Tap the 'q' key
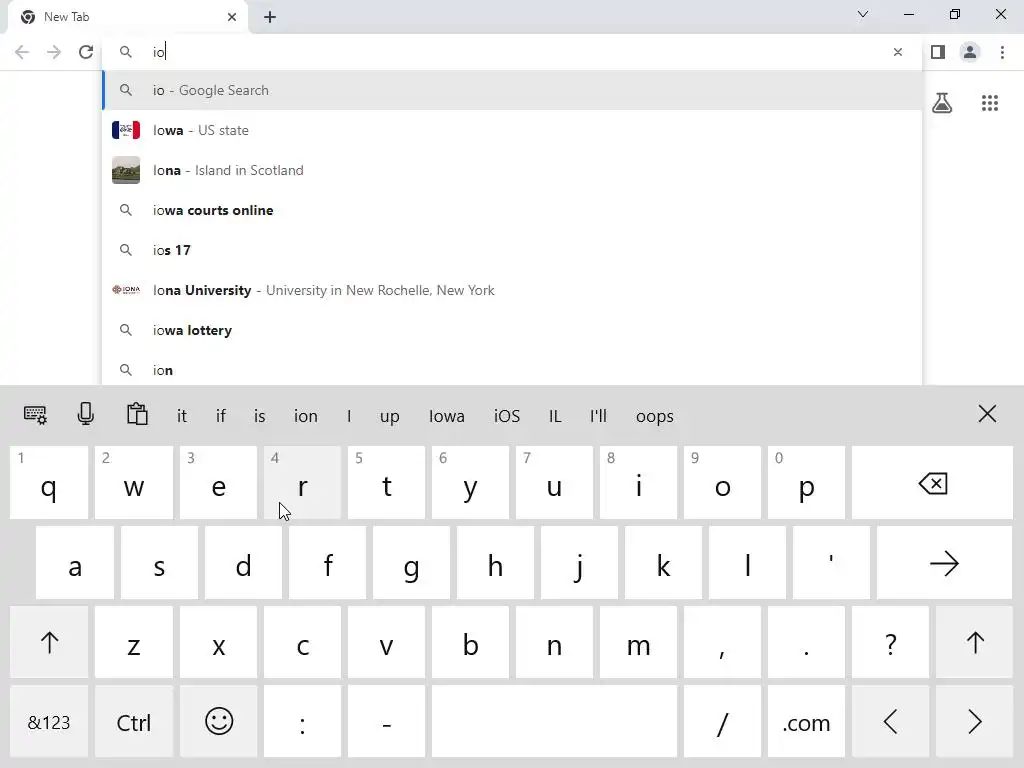This screenshot has width=1024, height=768. pos(49,483)
